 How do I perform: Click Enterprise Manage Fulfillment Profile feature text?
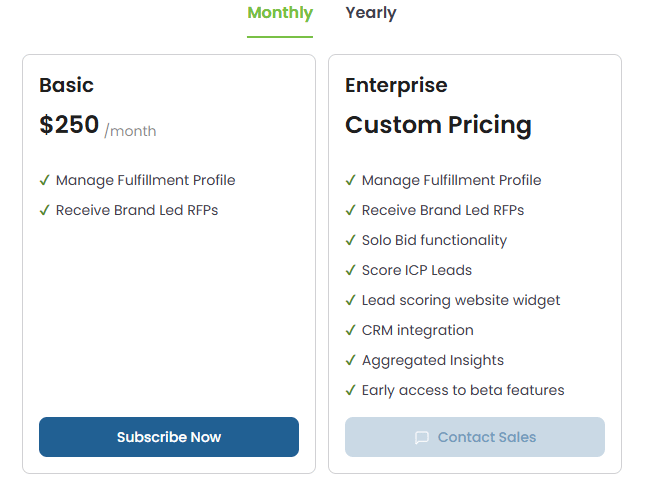pyautogui.click(x=451, y=181)
